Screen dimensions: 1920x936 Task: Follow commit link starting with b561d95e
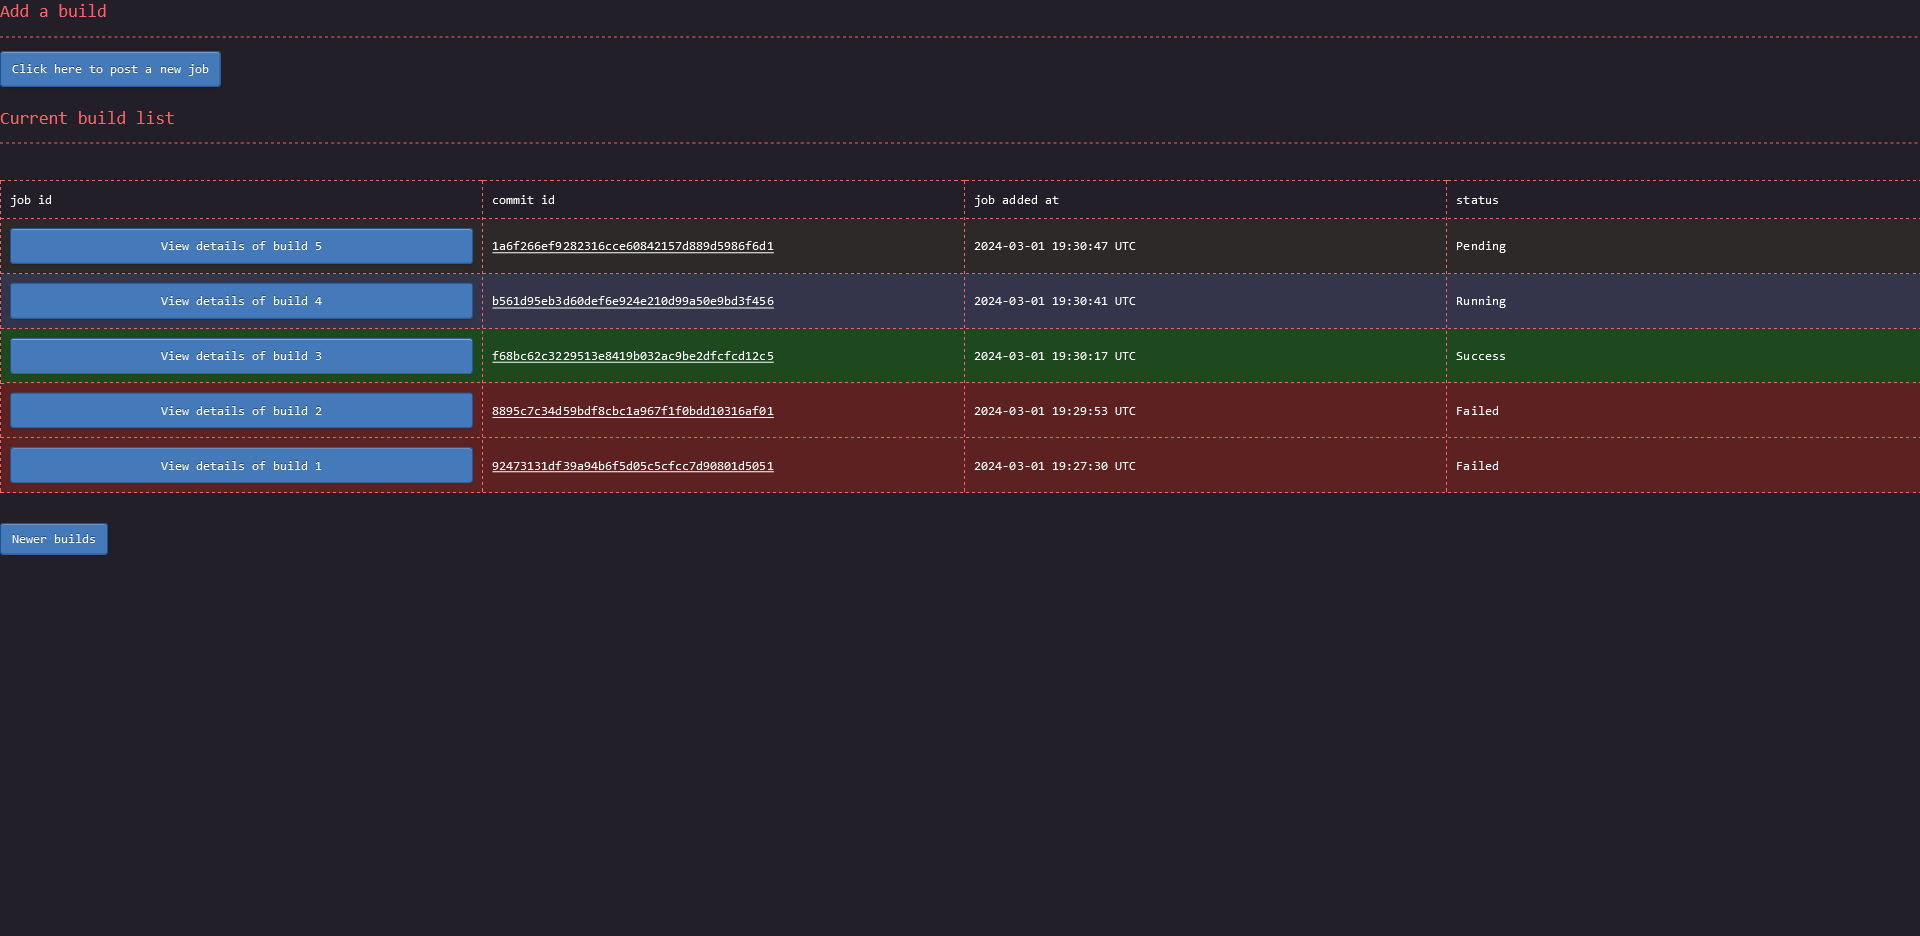coord(632,301)
